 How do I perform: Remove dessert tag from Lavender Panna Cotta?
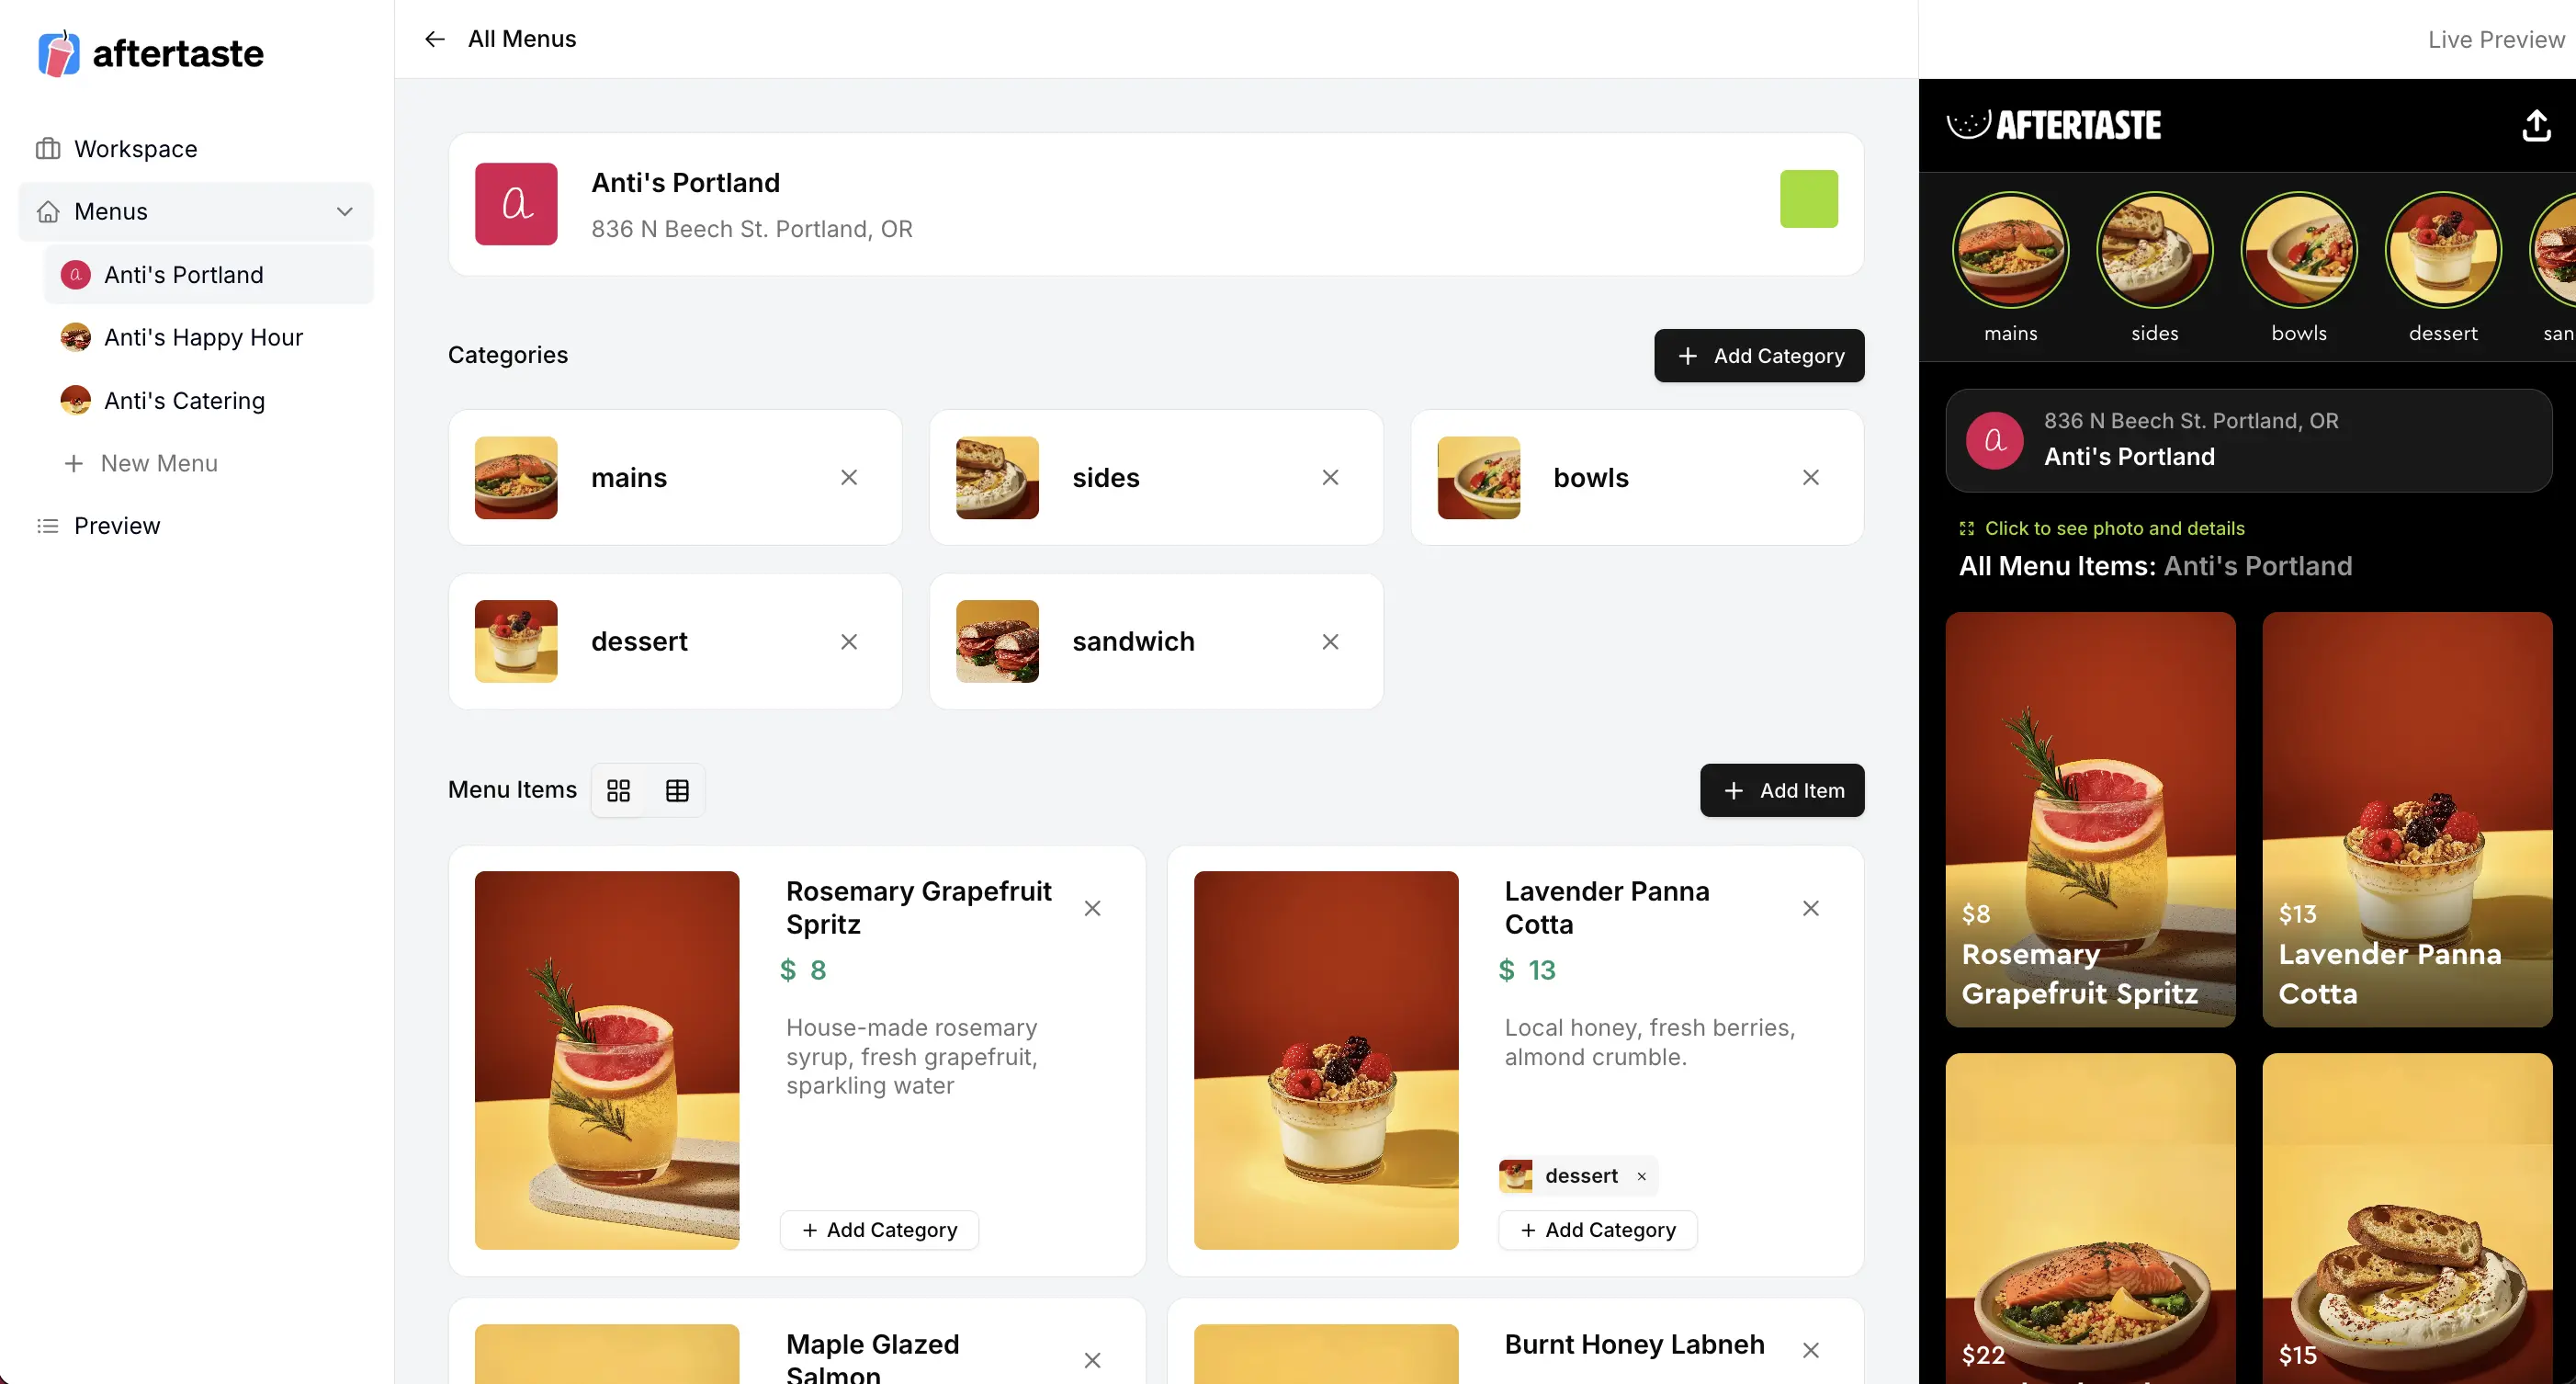click(x=1641, y=1176)
